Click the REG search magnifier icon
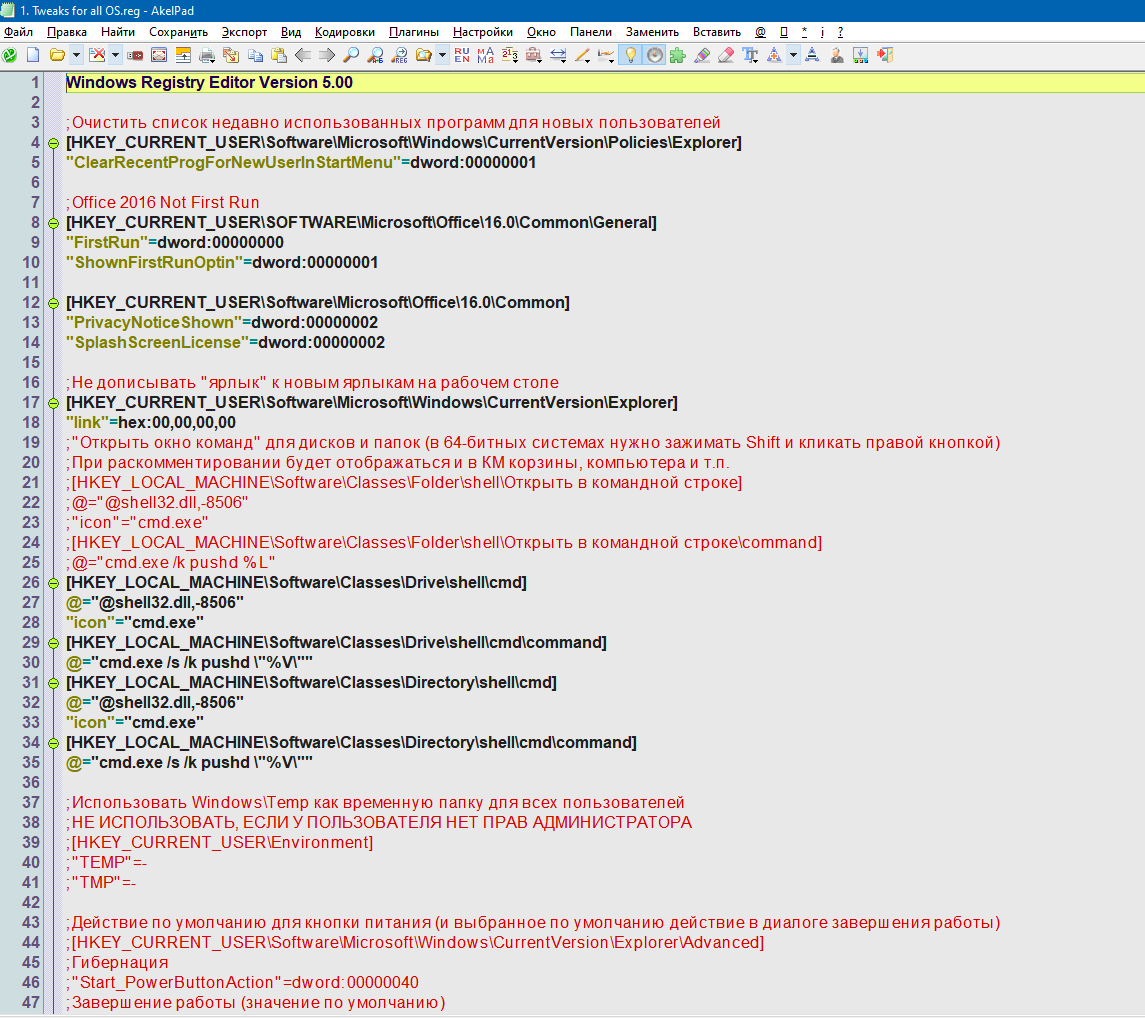The width and height of the screenshot is (1145, 1018). click(399, 56)
